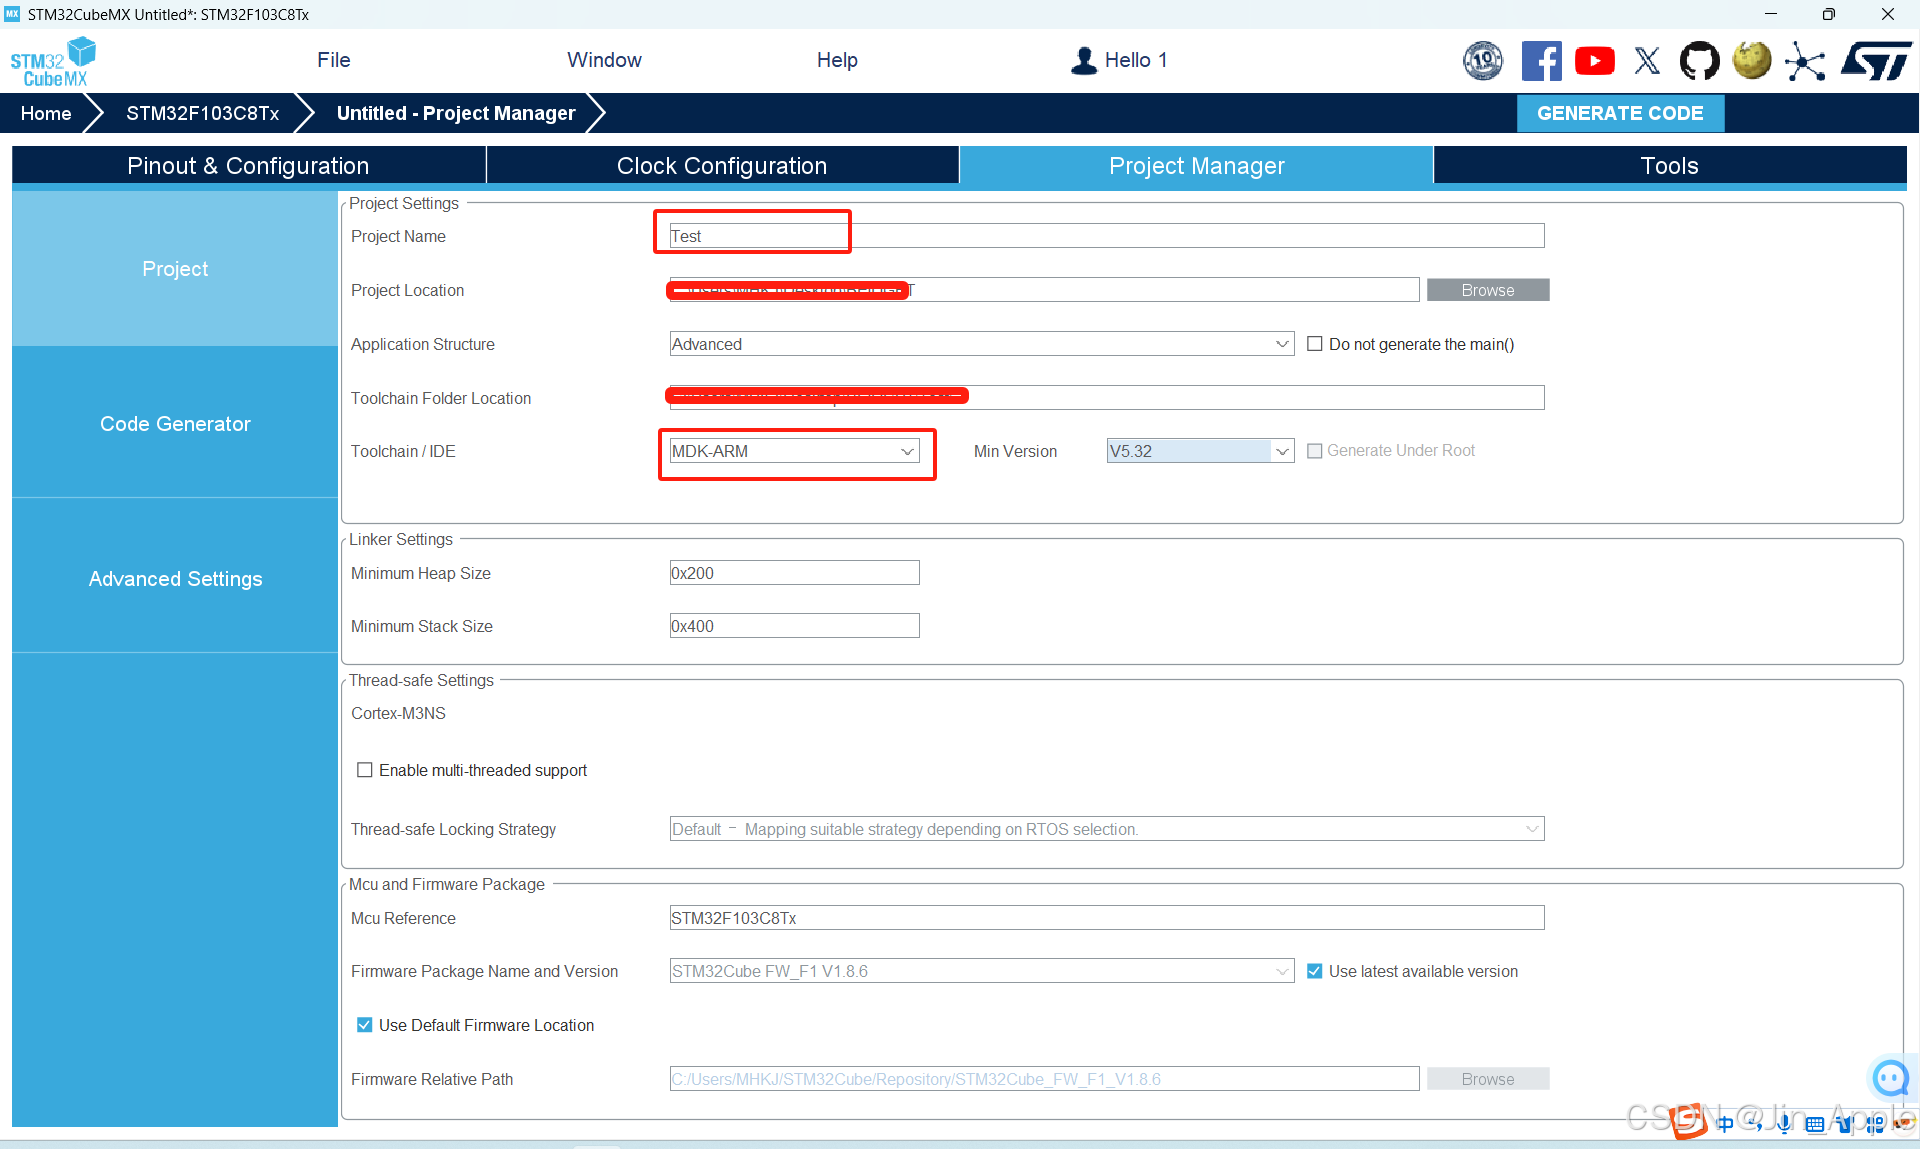Open the chat assistant bubble icon
Viewport: 1920px width, 1149px height.
[x=1890, y=1078]
